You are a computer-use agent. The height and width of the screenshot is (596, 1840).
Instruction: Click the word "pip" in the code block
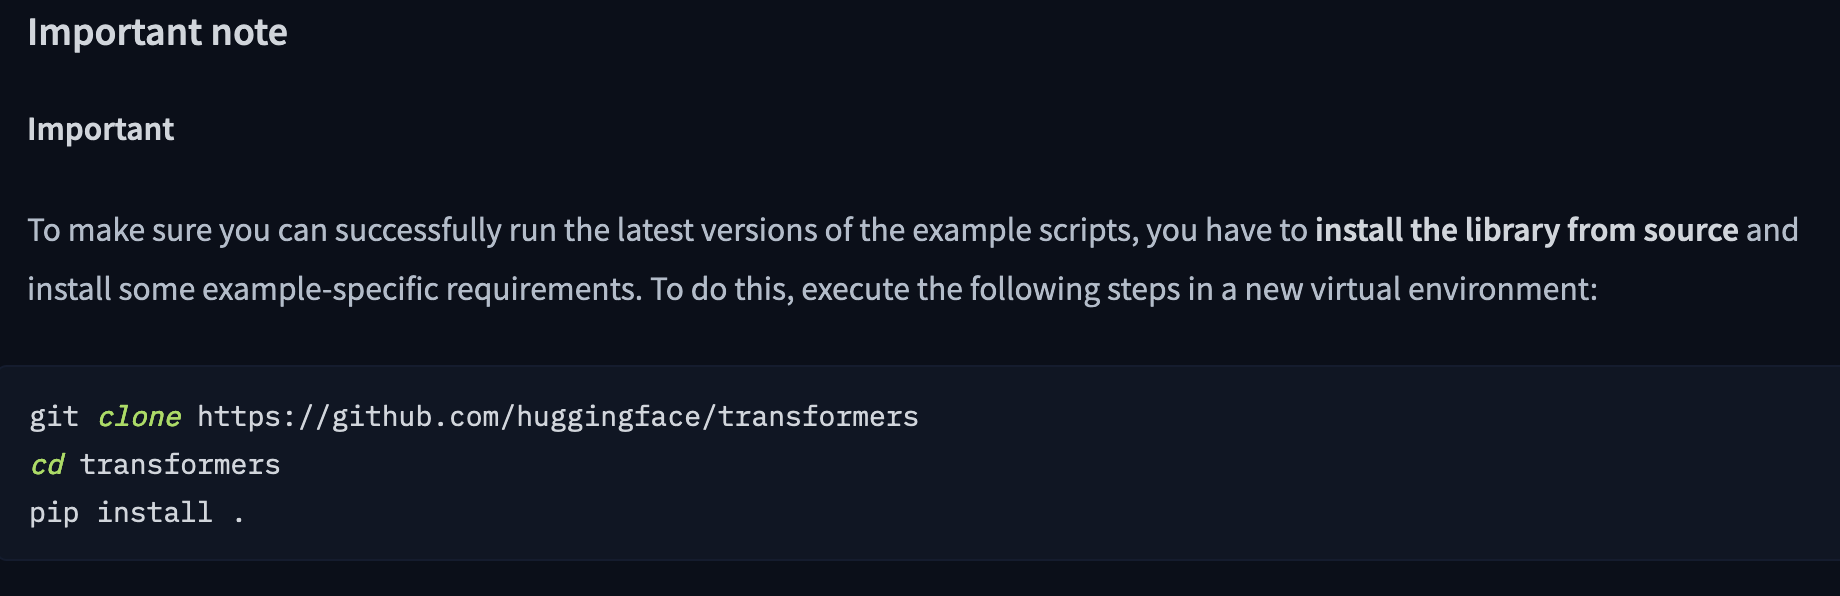pyautogui.click(x=54, y=512)
